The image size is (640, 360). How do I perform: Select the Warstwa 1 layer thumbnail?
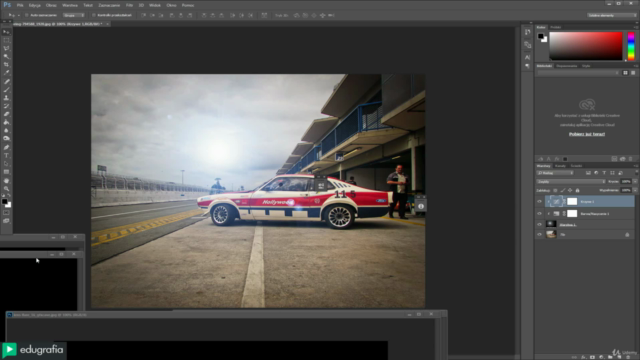[551, 224]
